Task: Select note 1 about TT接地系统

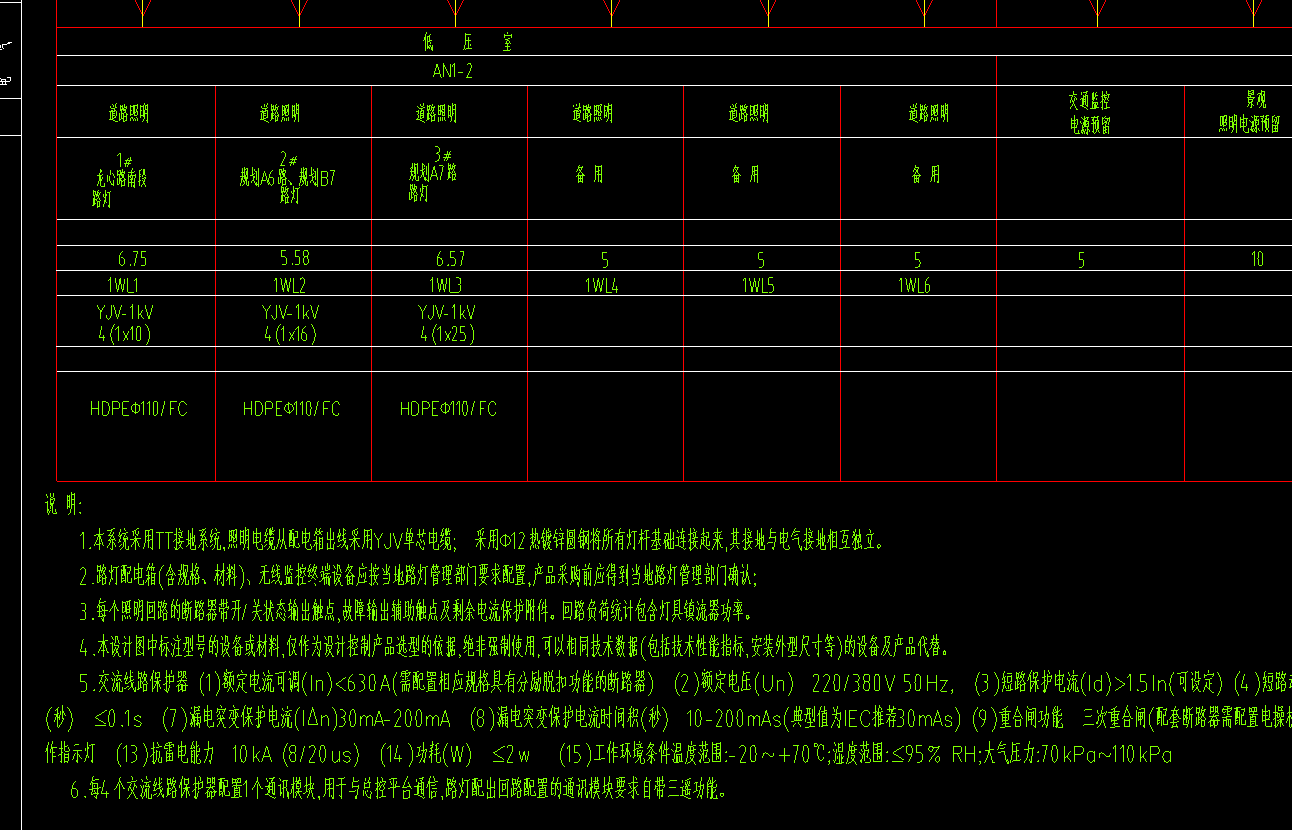Action: pos(482,541)
